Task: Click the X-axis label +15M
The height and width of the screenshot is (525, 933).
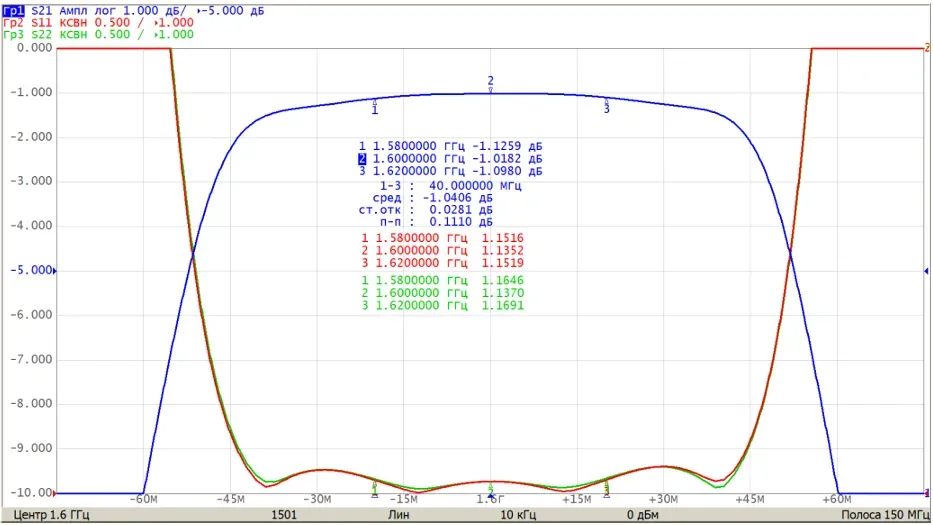Action: click(577, 499)
